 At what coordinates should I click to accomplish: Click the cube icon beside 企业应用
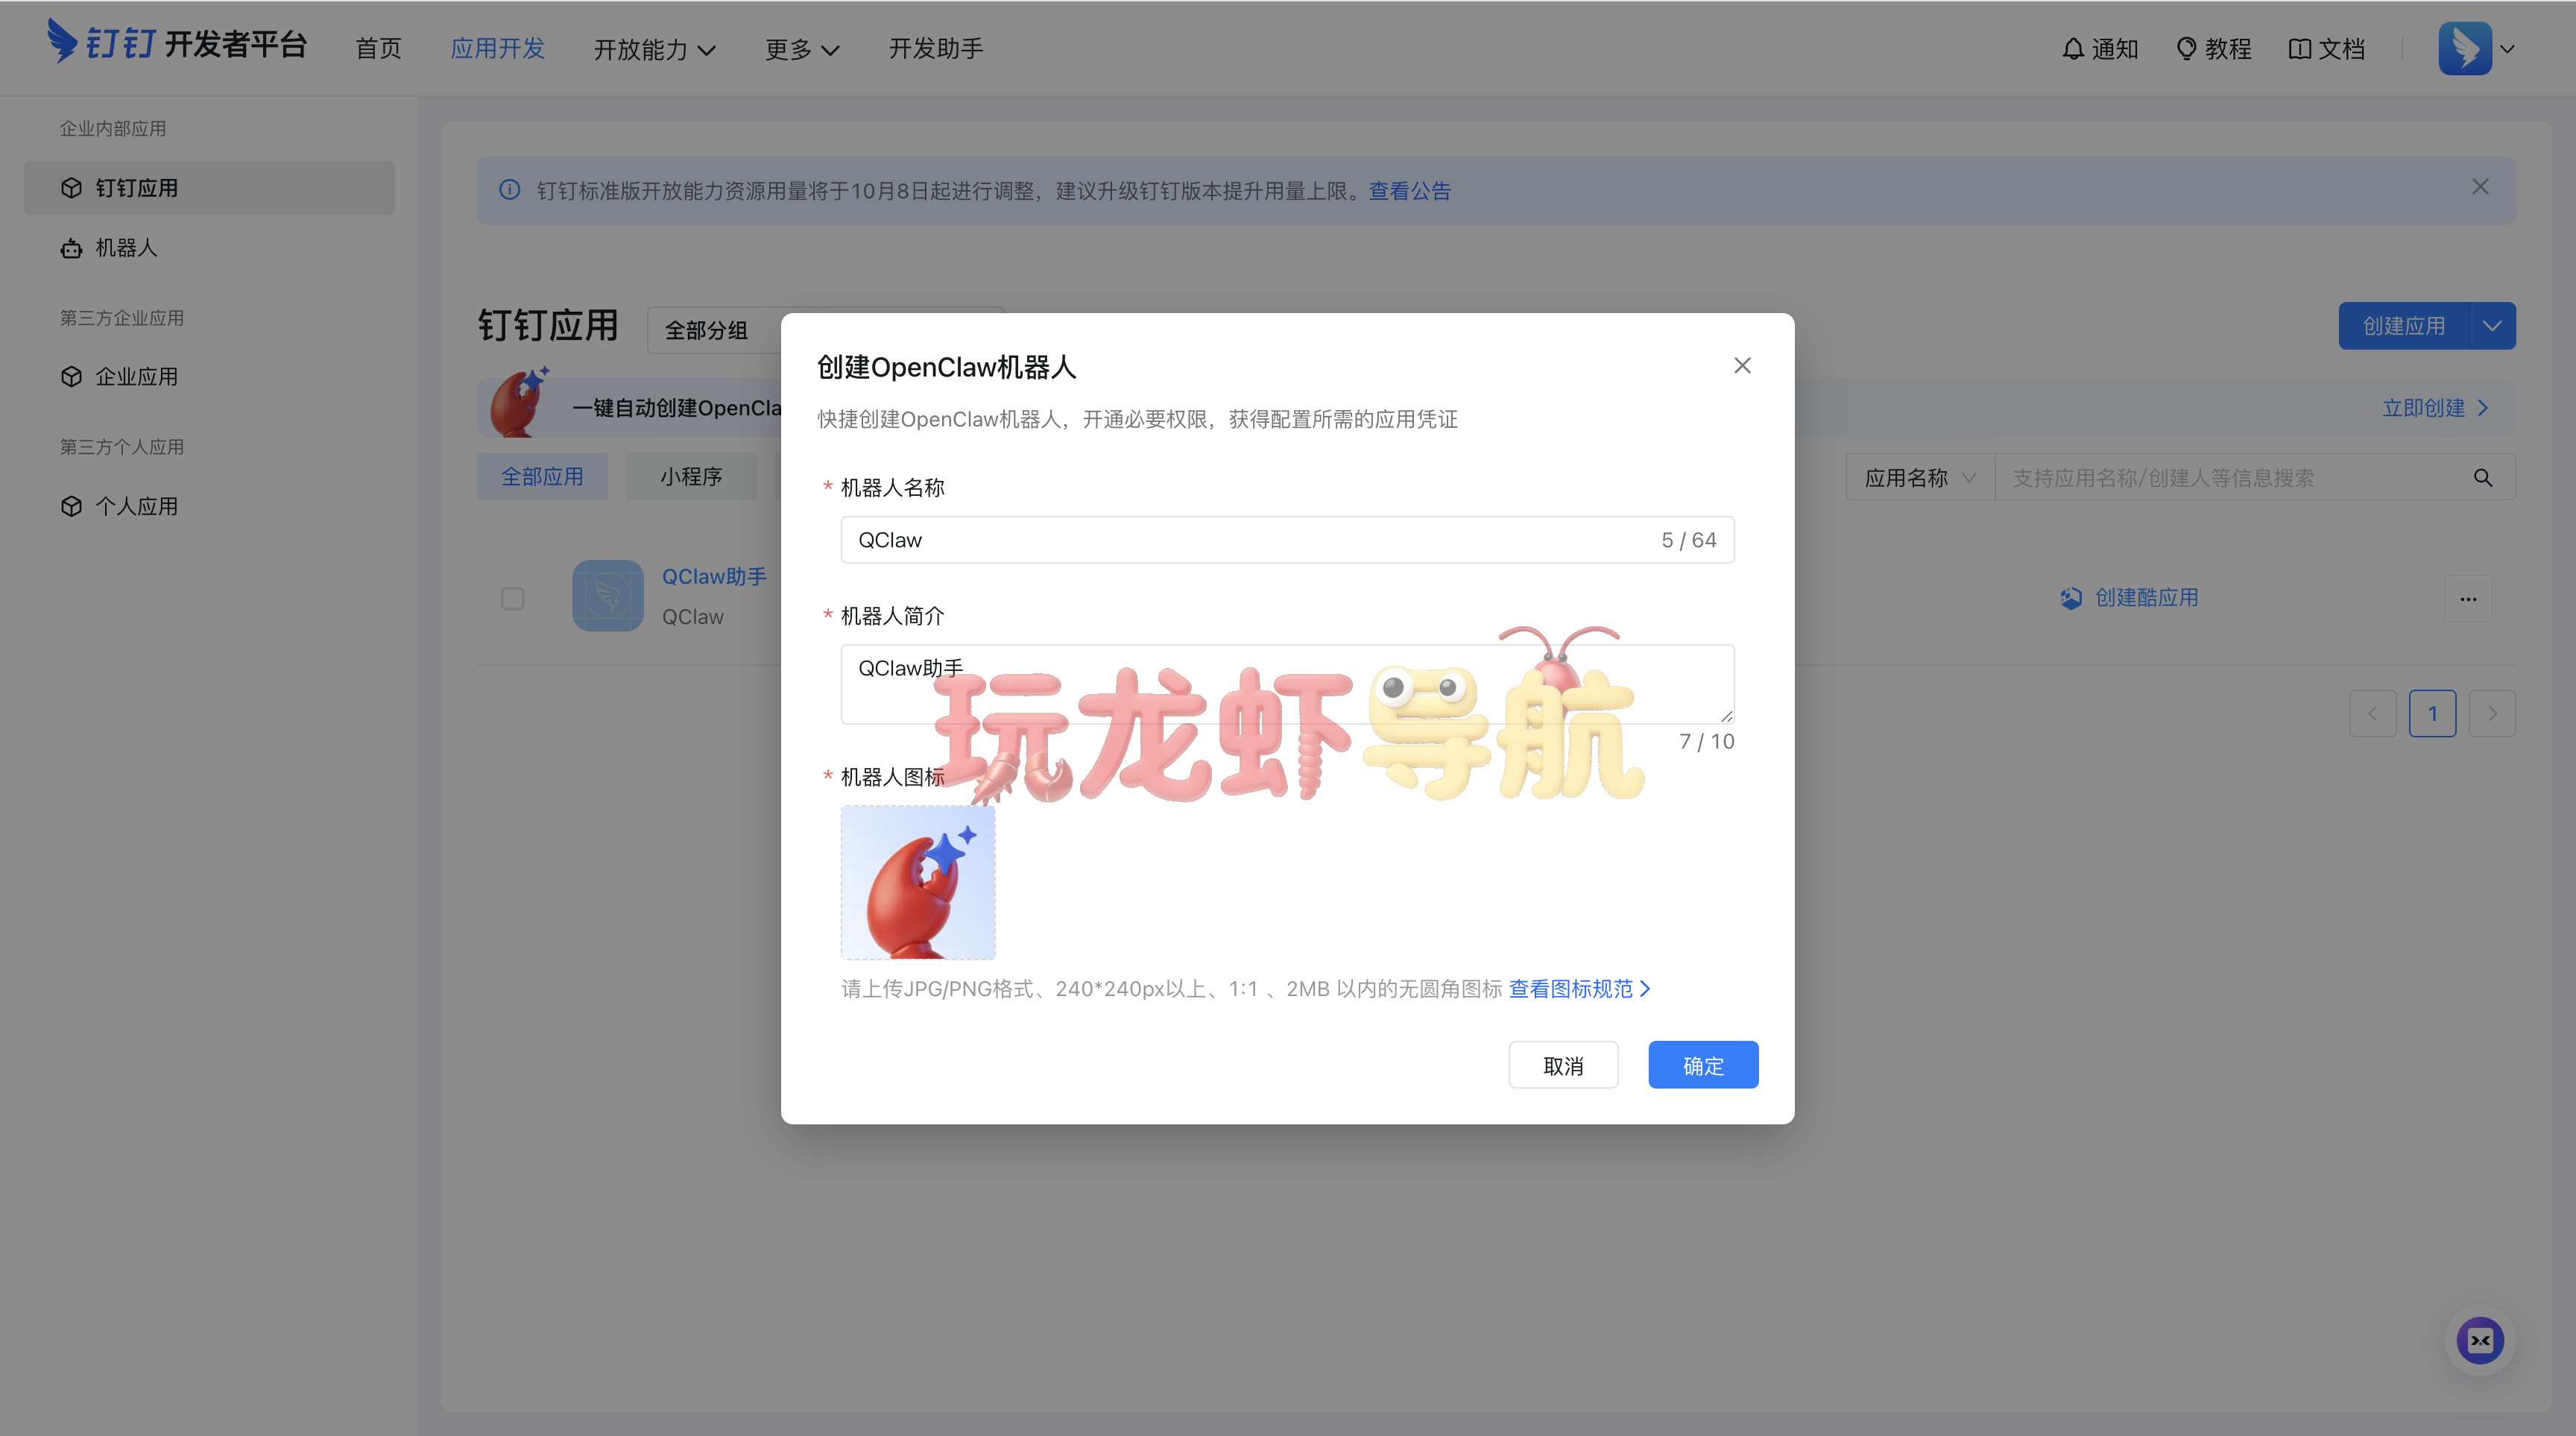[71, 377]
